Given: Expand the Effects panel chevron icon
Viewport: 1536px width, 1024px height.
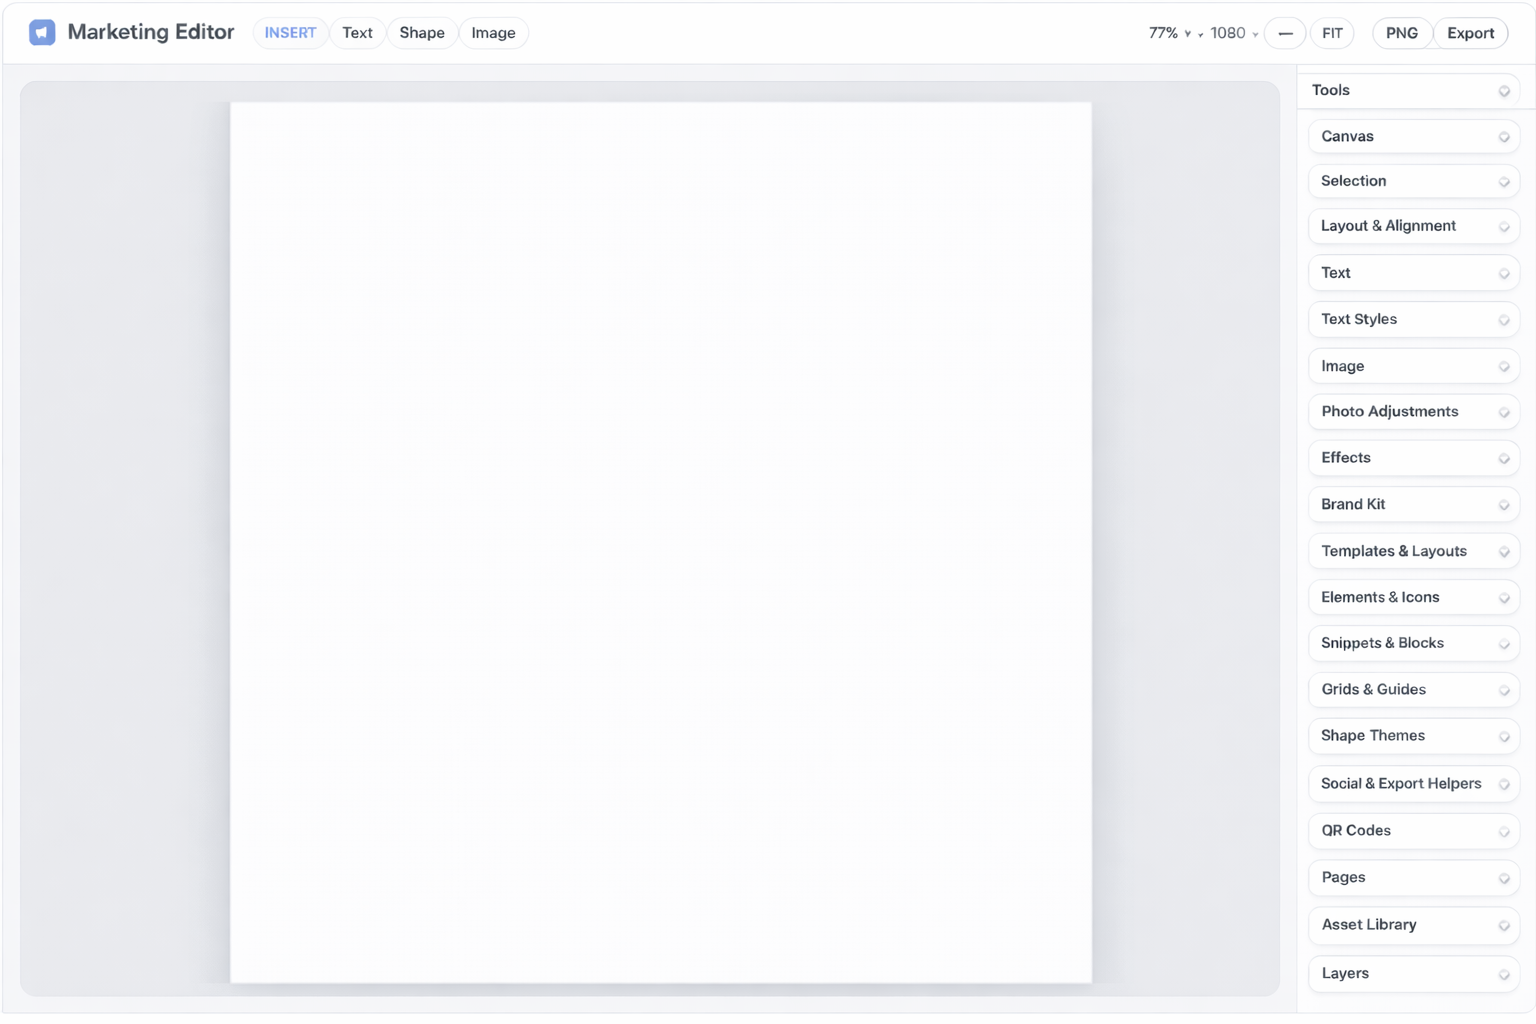Looking at the screenshot, I should pos(1503,459).
